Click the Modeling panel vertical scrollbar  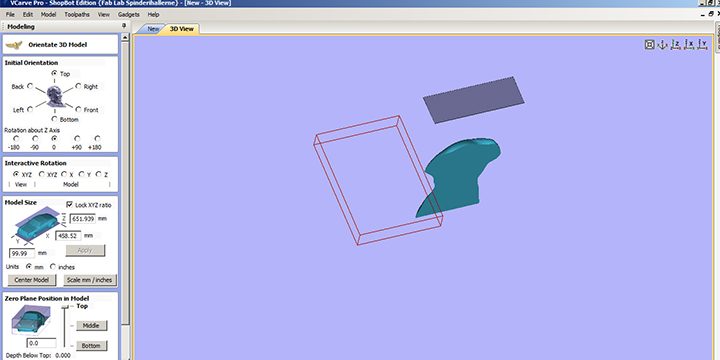[125, 184]
